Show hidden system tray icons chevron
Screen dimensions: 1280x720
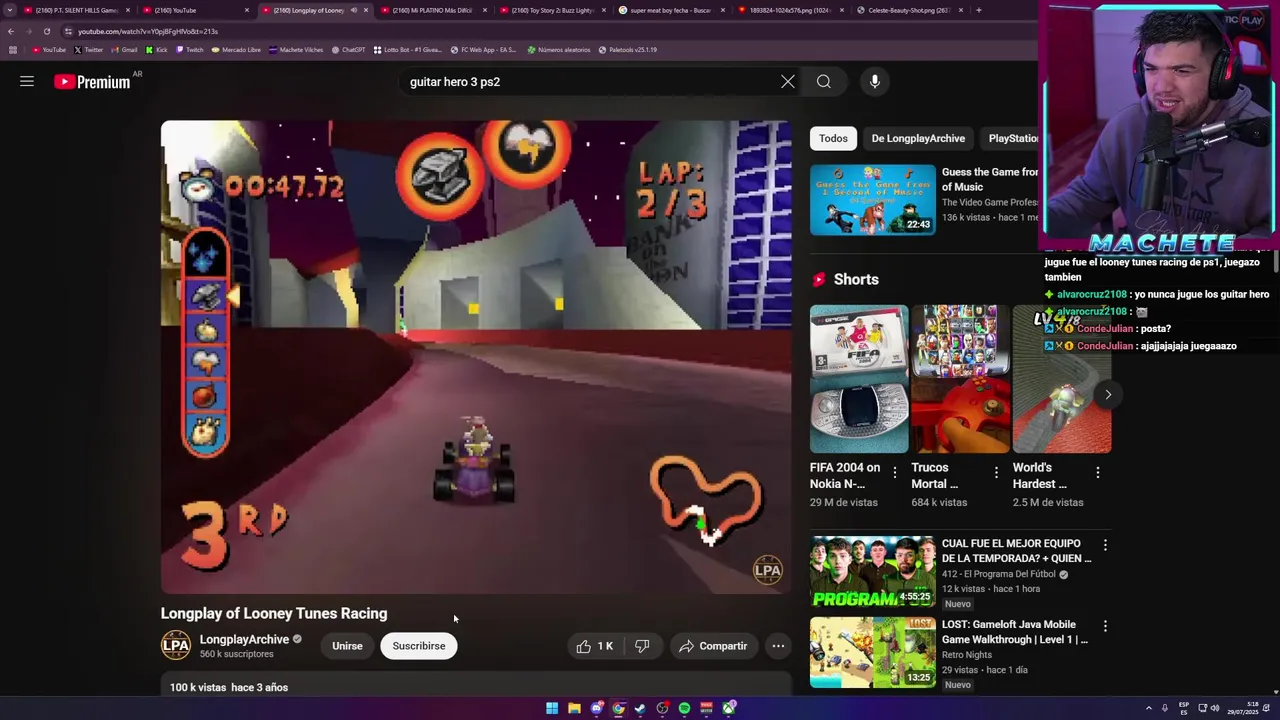tap(1148, 708)
